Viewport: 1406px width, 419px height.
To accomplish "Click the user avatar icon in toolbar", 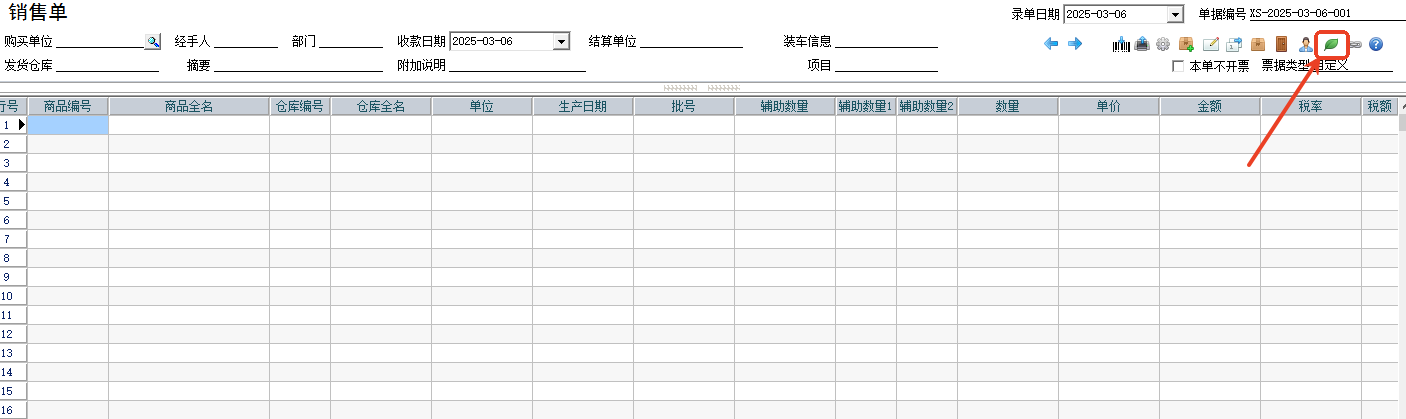I will 1305,44.
